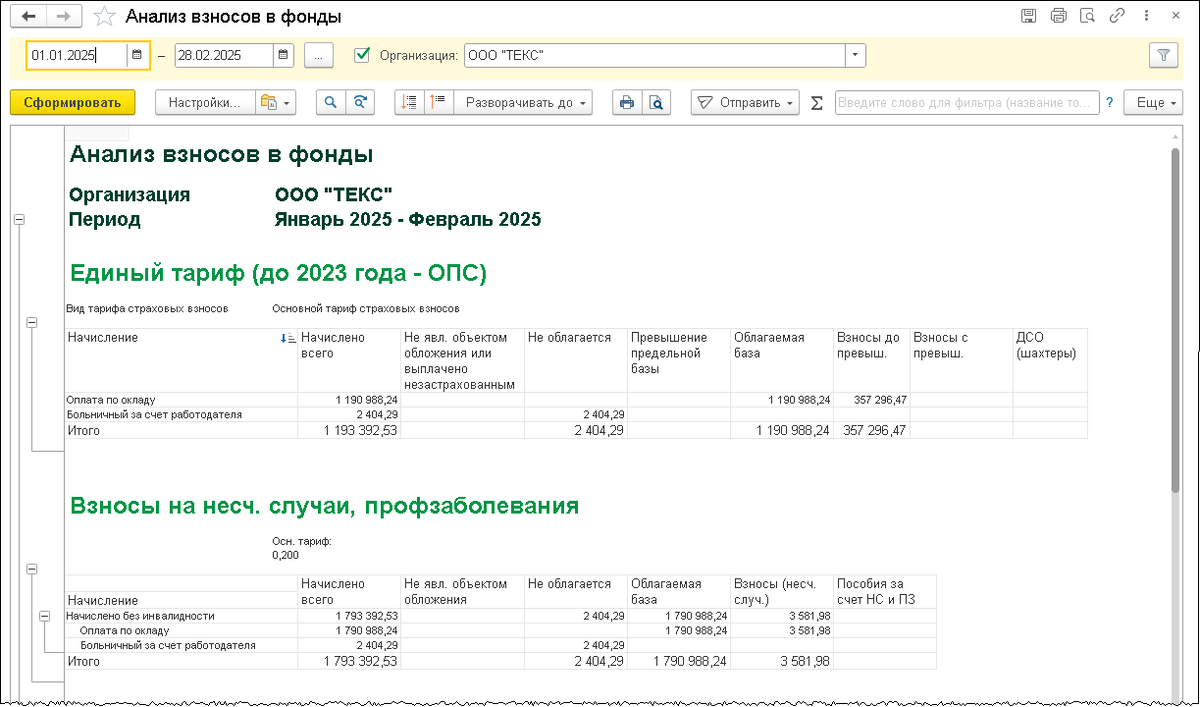Toggle the Организация checkbox

tap(363, 56)
